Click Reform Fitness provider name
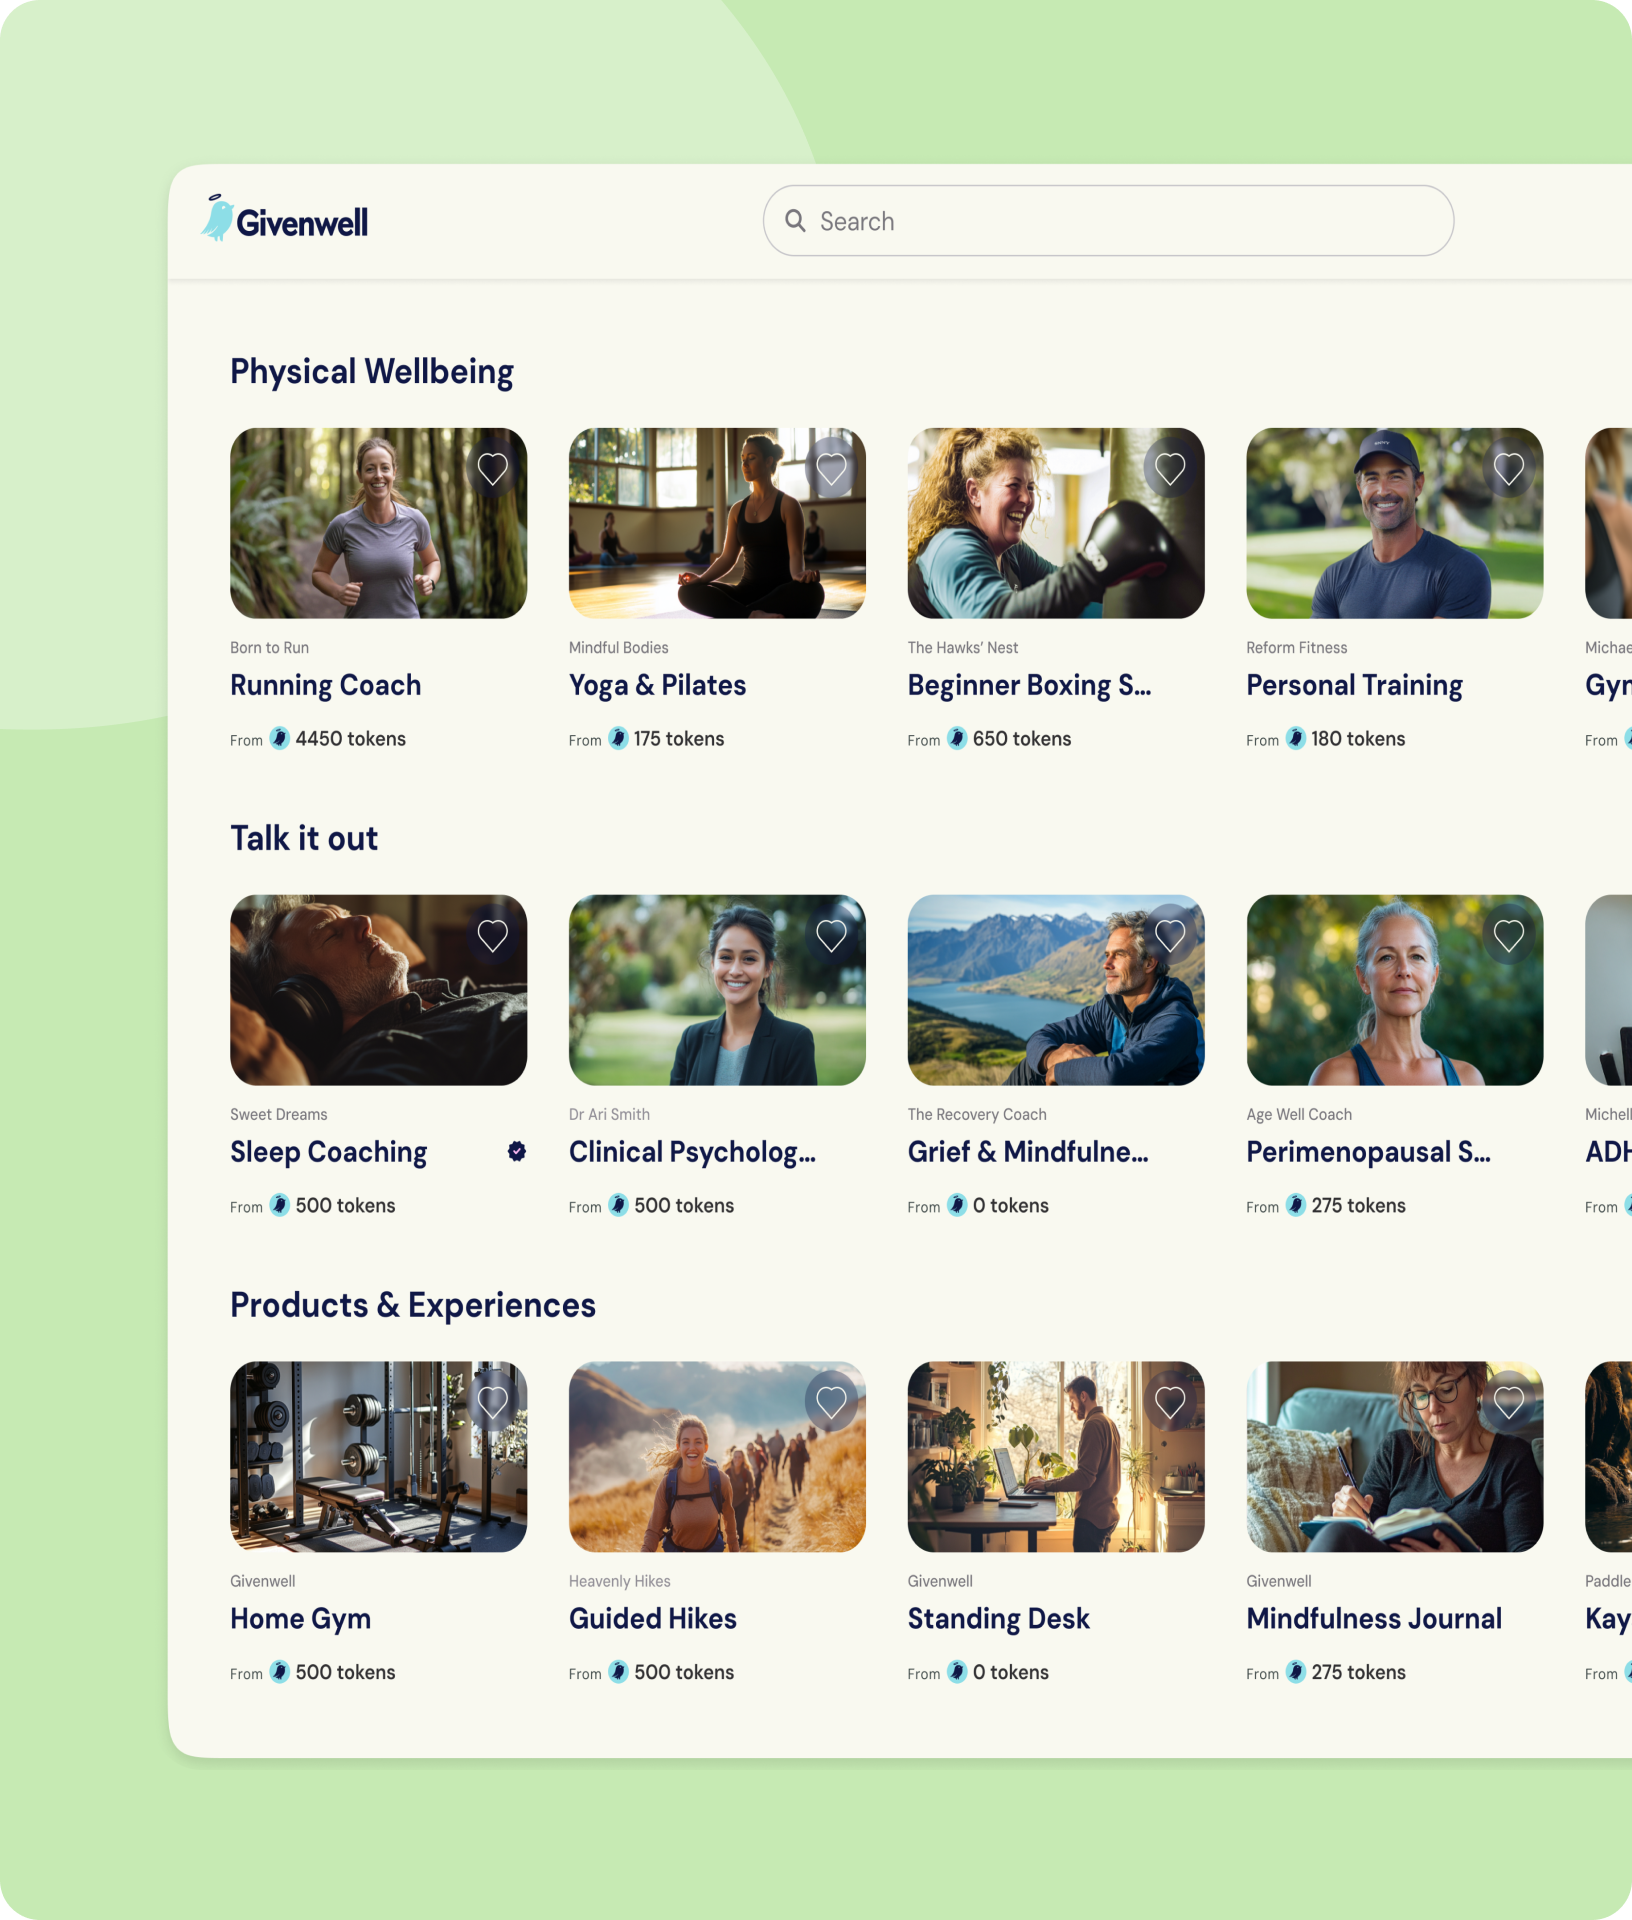1632x1920 pixels. 1296,648
